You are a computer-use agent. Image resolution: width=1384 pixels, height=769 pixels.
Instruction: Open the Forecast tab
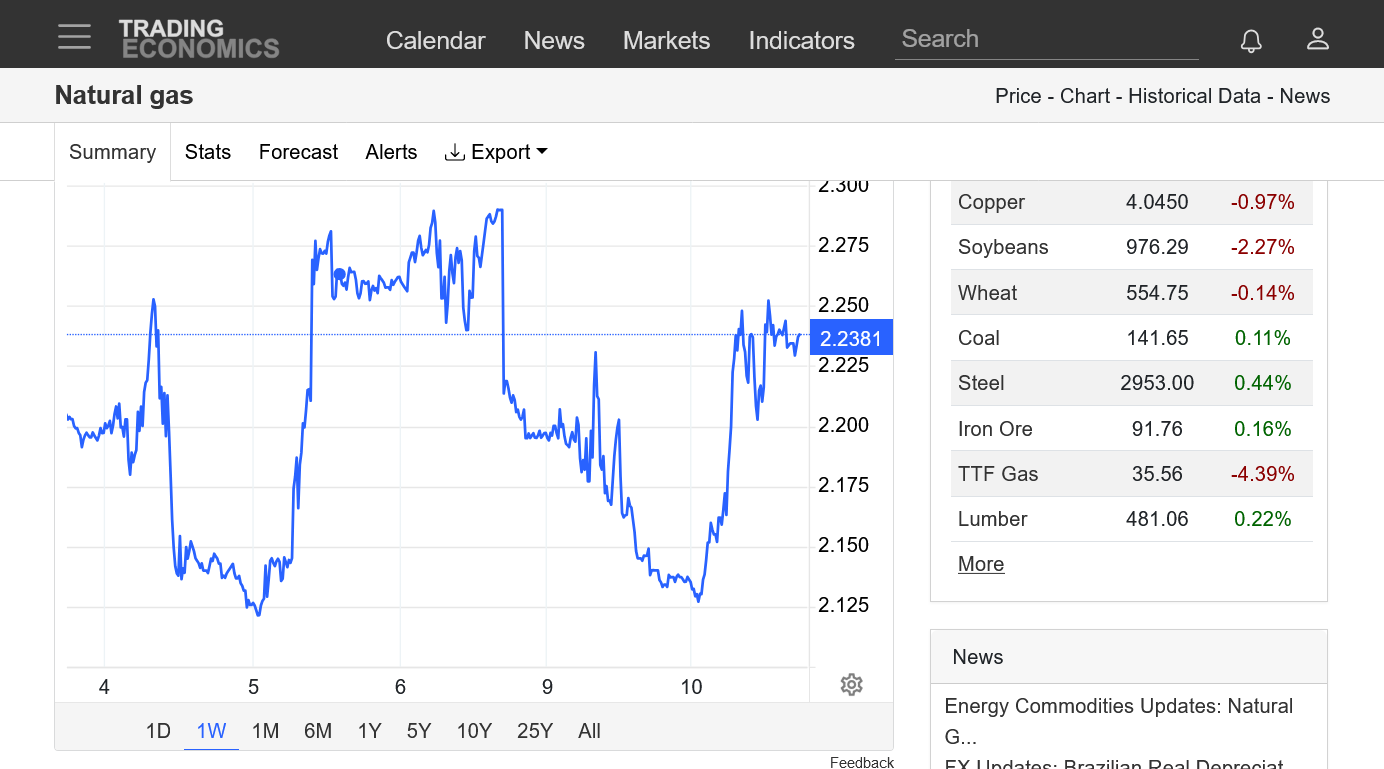click(x=298, y=152)
